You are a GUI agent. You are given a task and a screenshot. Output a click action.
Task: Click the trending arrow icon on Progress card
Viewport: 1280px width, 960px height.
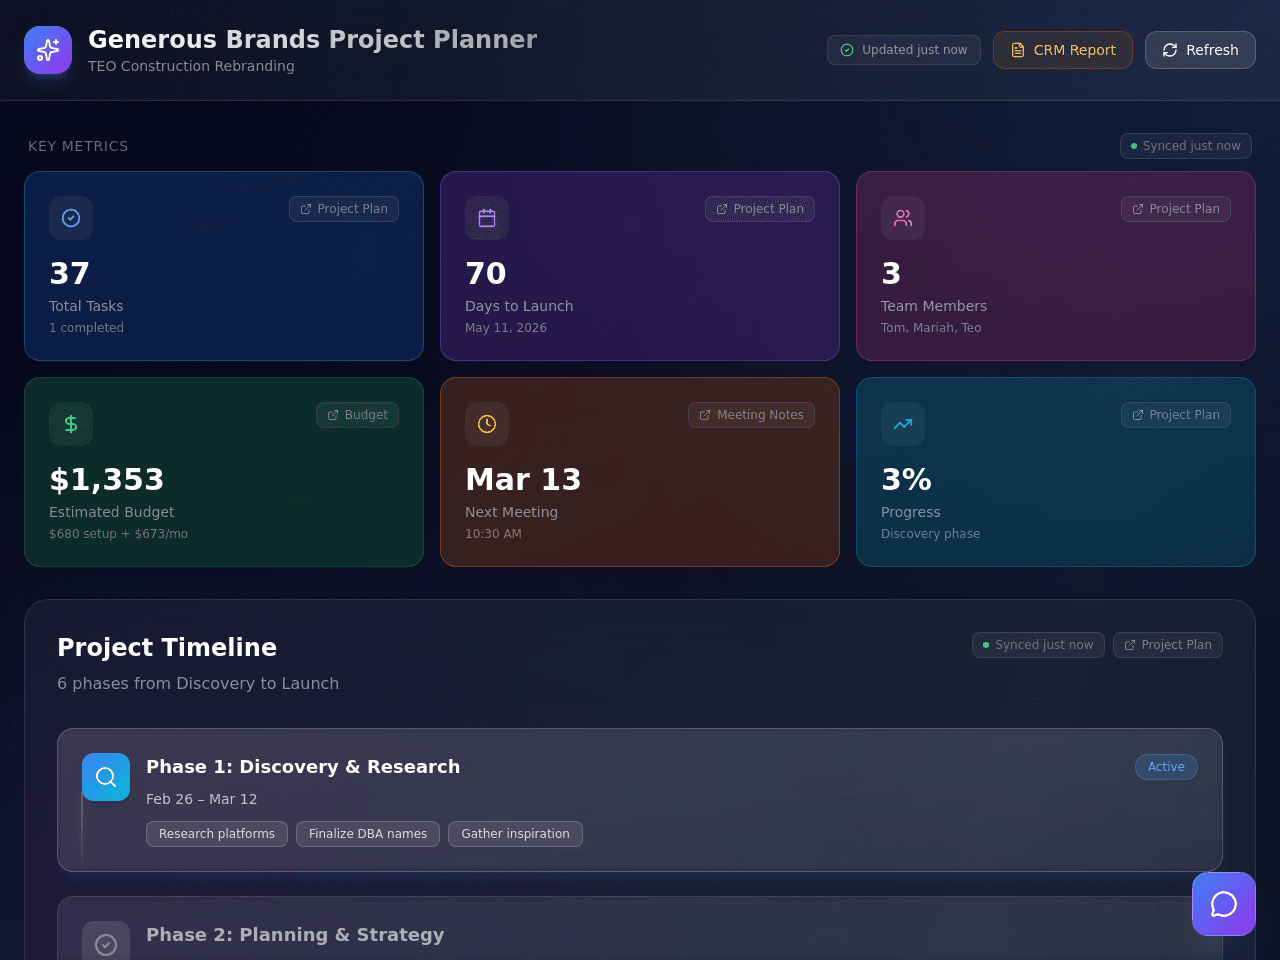903,424
